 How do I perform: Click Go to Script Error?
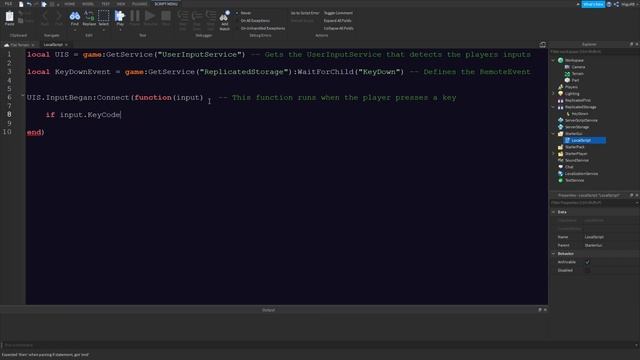click(x=304, y=13)
